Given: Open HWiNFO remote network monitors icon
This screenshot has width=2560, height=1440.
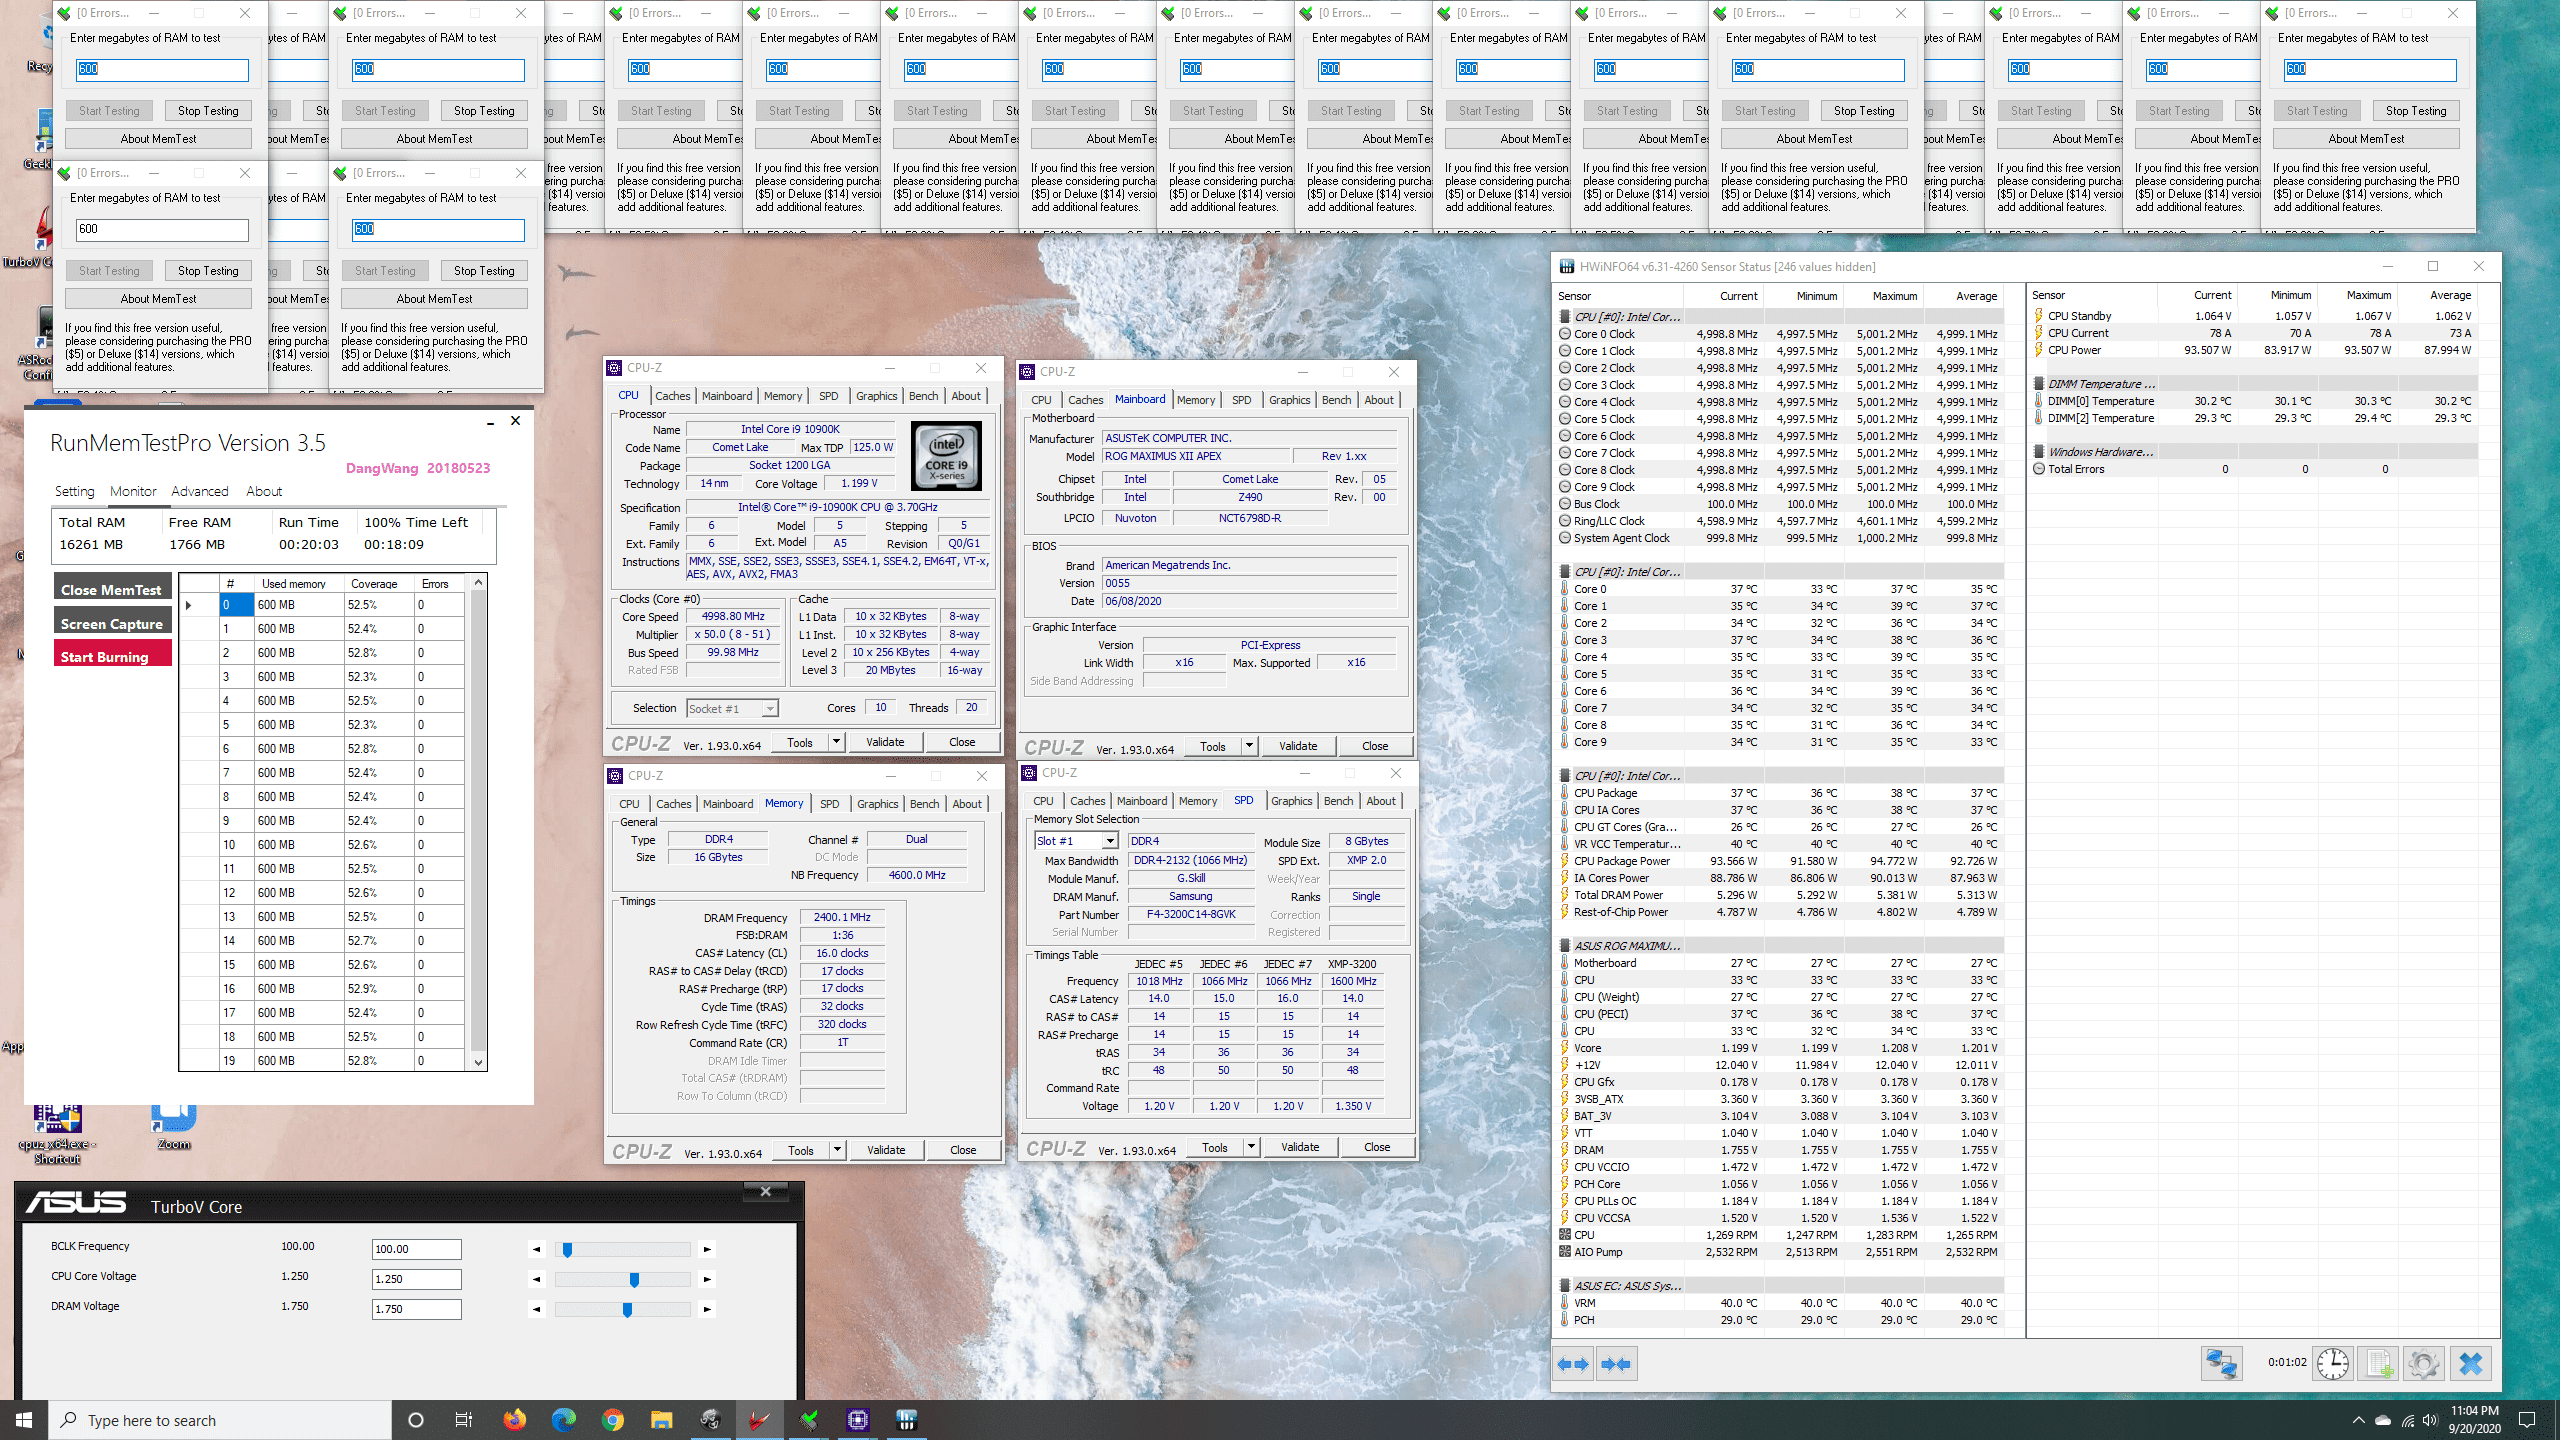Looking at the screenshot, I should coord(2221,1364).
